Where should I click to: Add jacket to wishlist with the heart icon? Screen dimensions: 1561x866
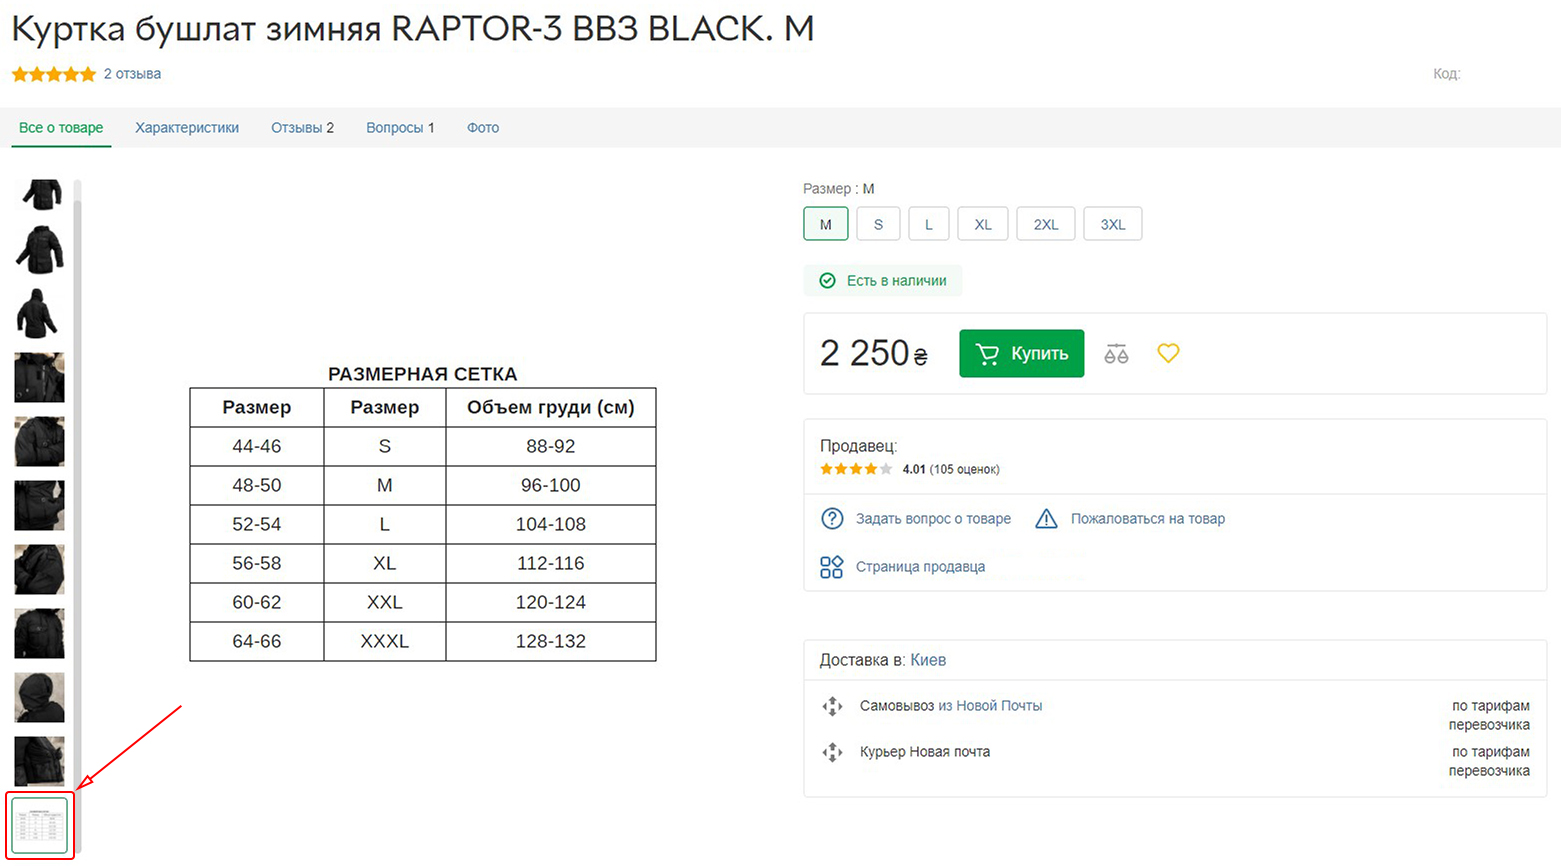click(1168, 353)
